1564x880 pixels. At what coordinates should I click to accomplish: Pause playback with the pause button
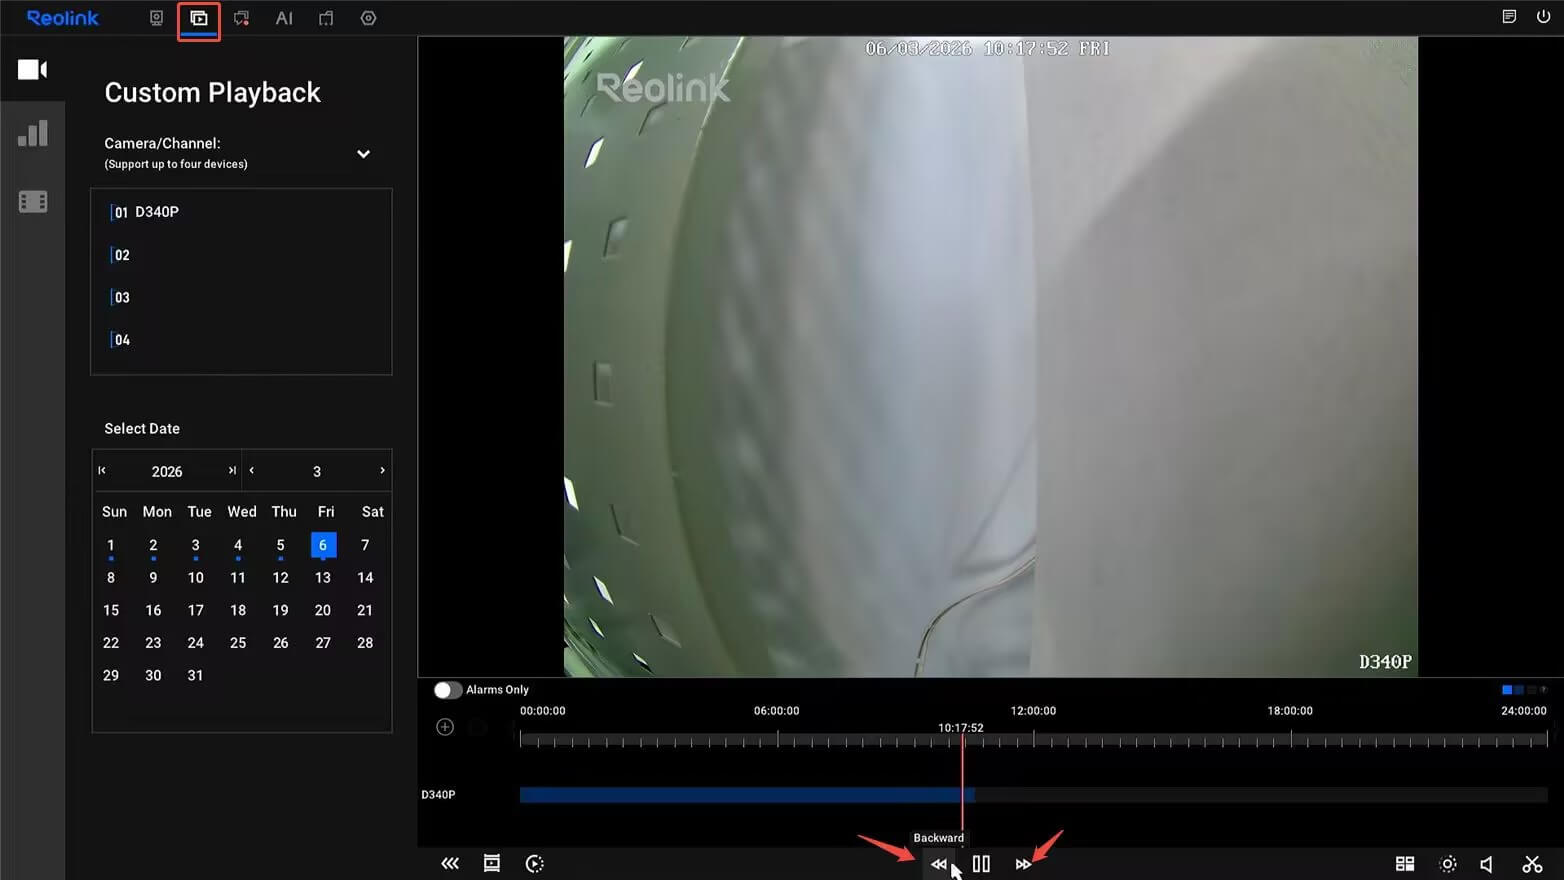981,863
